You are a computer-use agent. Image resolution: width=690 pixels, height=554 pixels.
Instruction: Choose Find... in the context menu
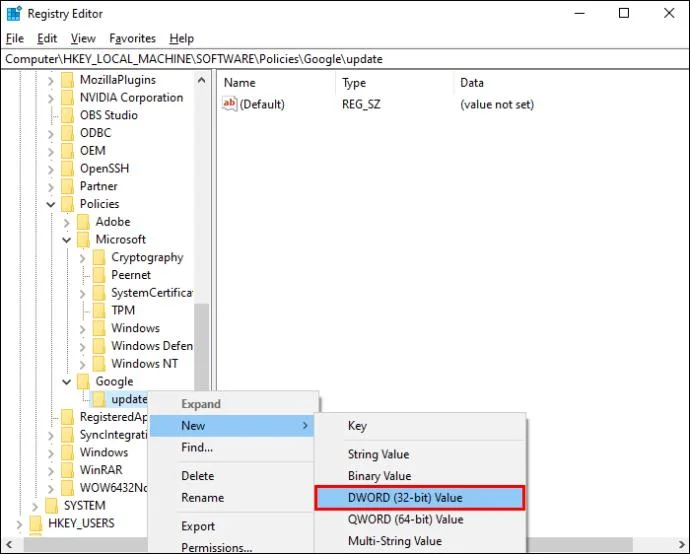[232, 448]
